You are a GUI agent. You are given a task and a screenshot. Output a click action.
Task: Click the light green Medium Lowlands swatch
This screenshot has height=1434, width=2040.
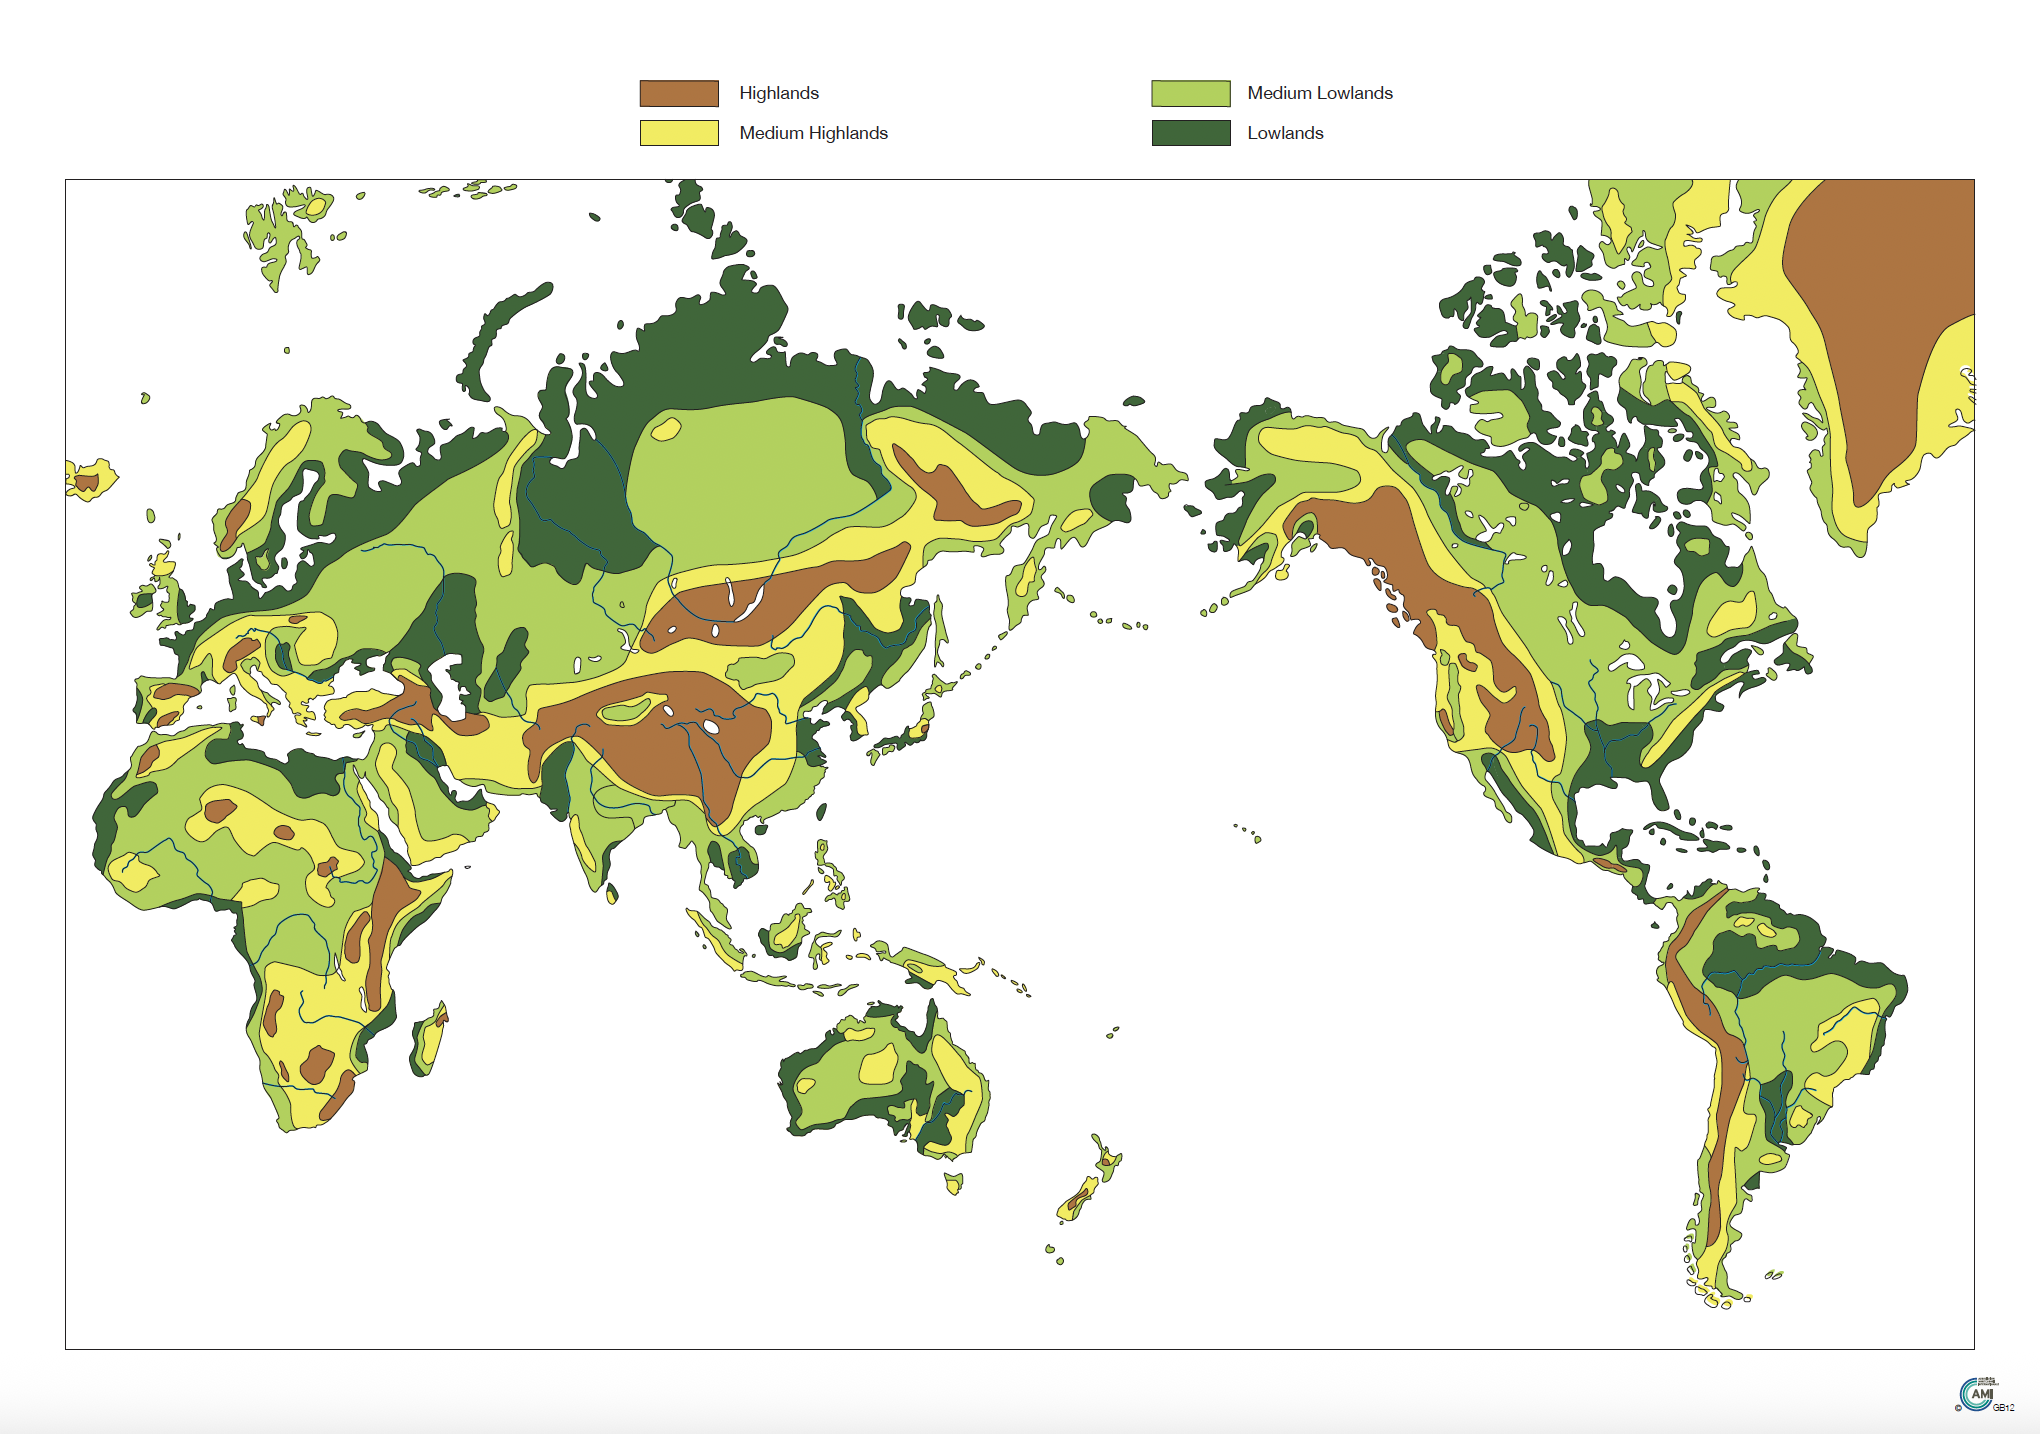click(1191, 93)
